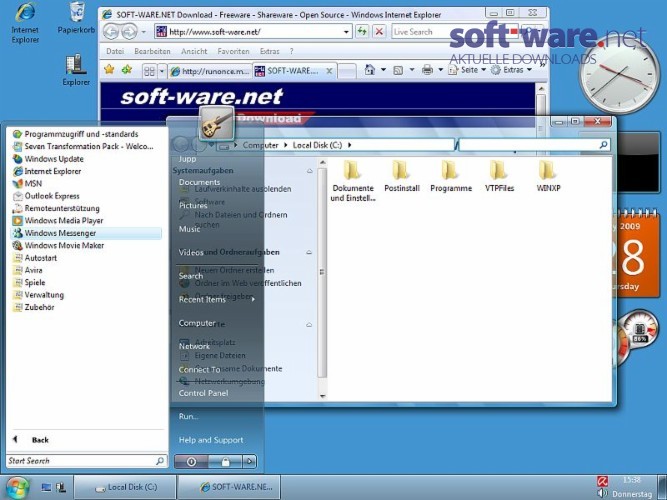Viewport: 667px width, 500px height.
Task: Open Help and Support
Action: pyautogui.click(x=211, y=440)
